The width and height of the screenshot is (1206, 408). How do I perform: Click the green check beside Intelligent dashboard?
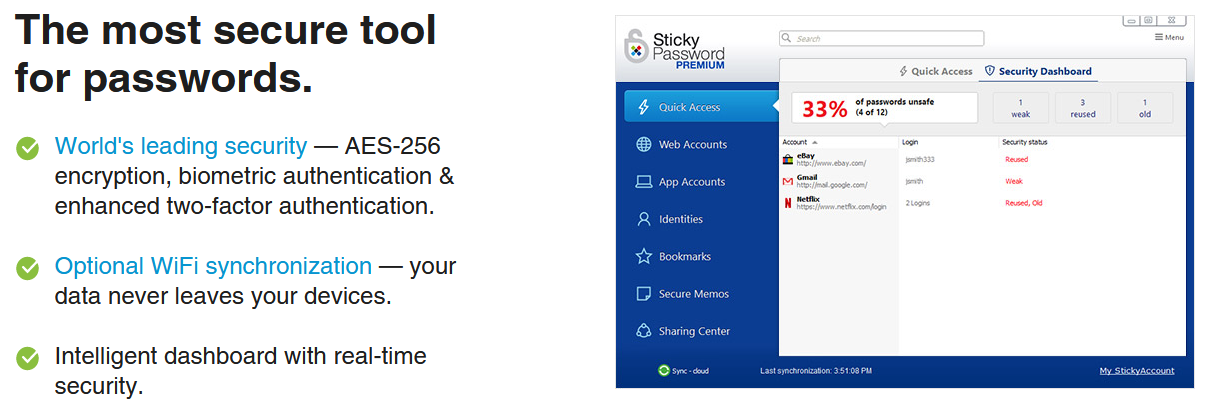coord(28,358)
